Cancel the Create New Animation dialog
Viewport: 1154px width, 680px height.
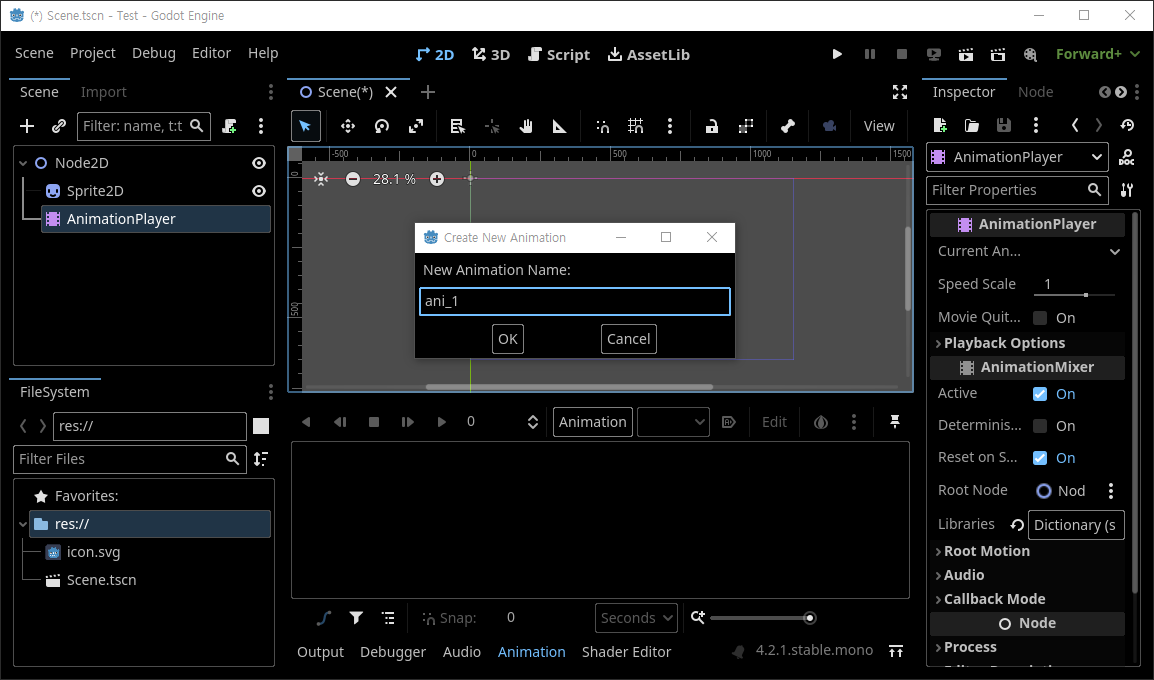click(x=629, y=339)
